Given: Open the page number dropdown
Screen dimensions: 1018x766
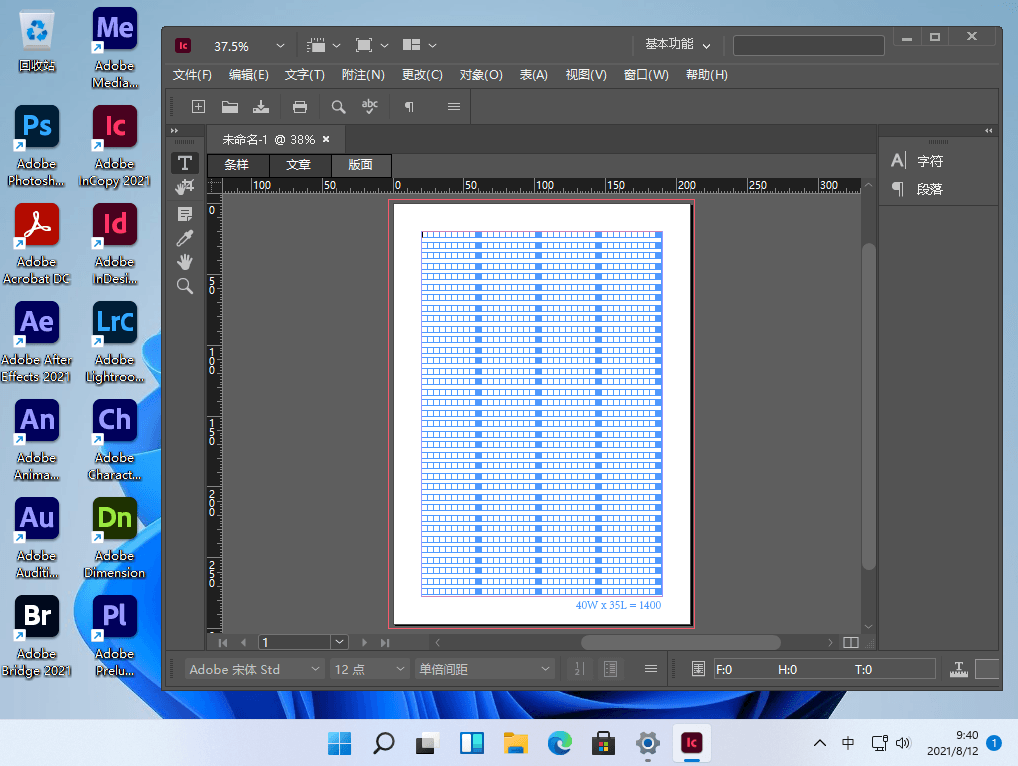Looking at the screenshot, I should pyautogui.click(x=340, y=642).
